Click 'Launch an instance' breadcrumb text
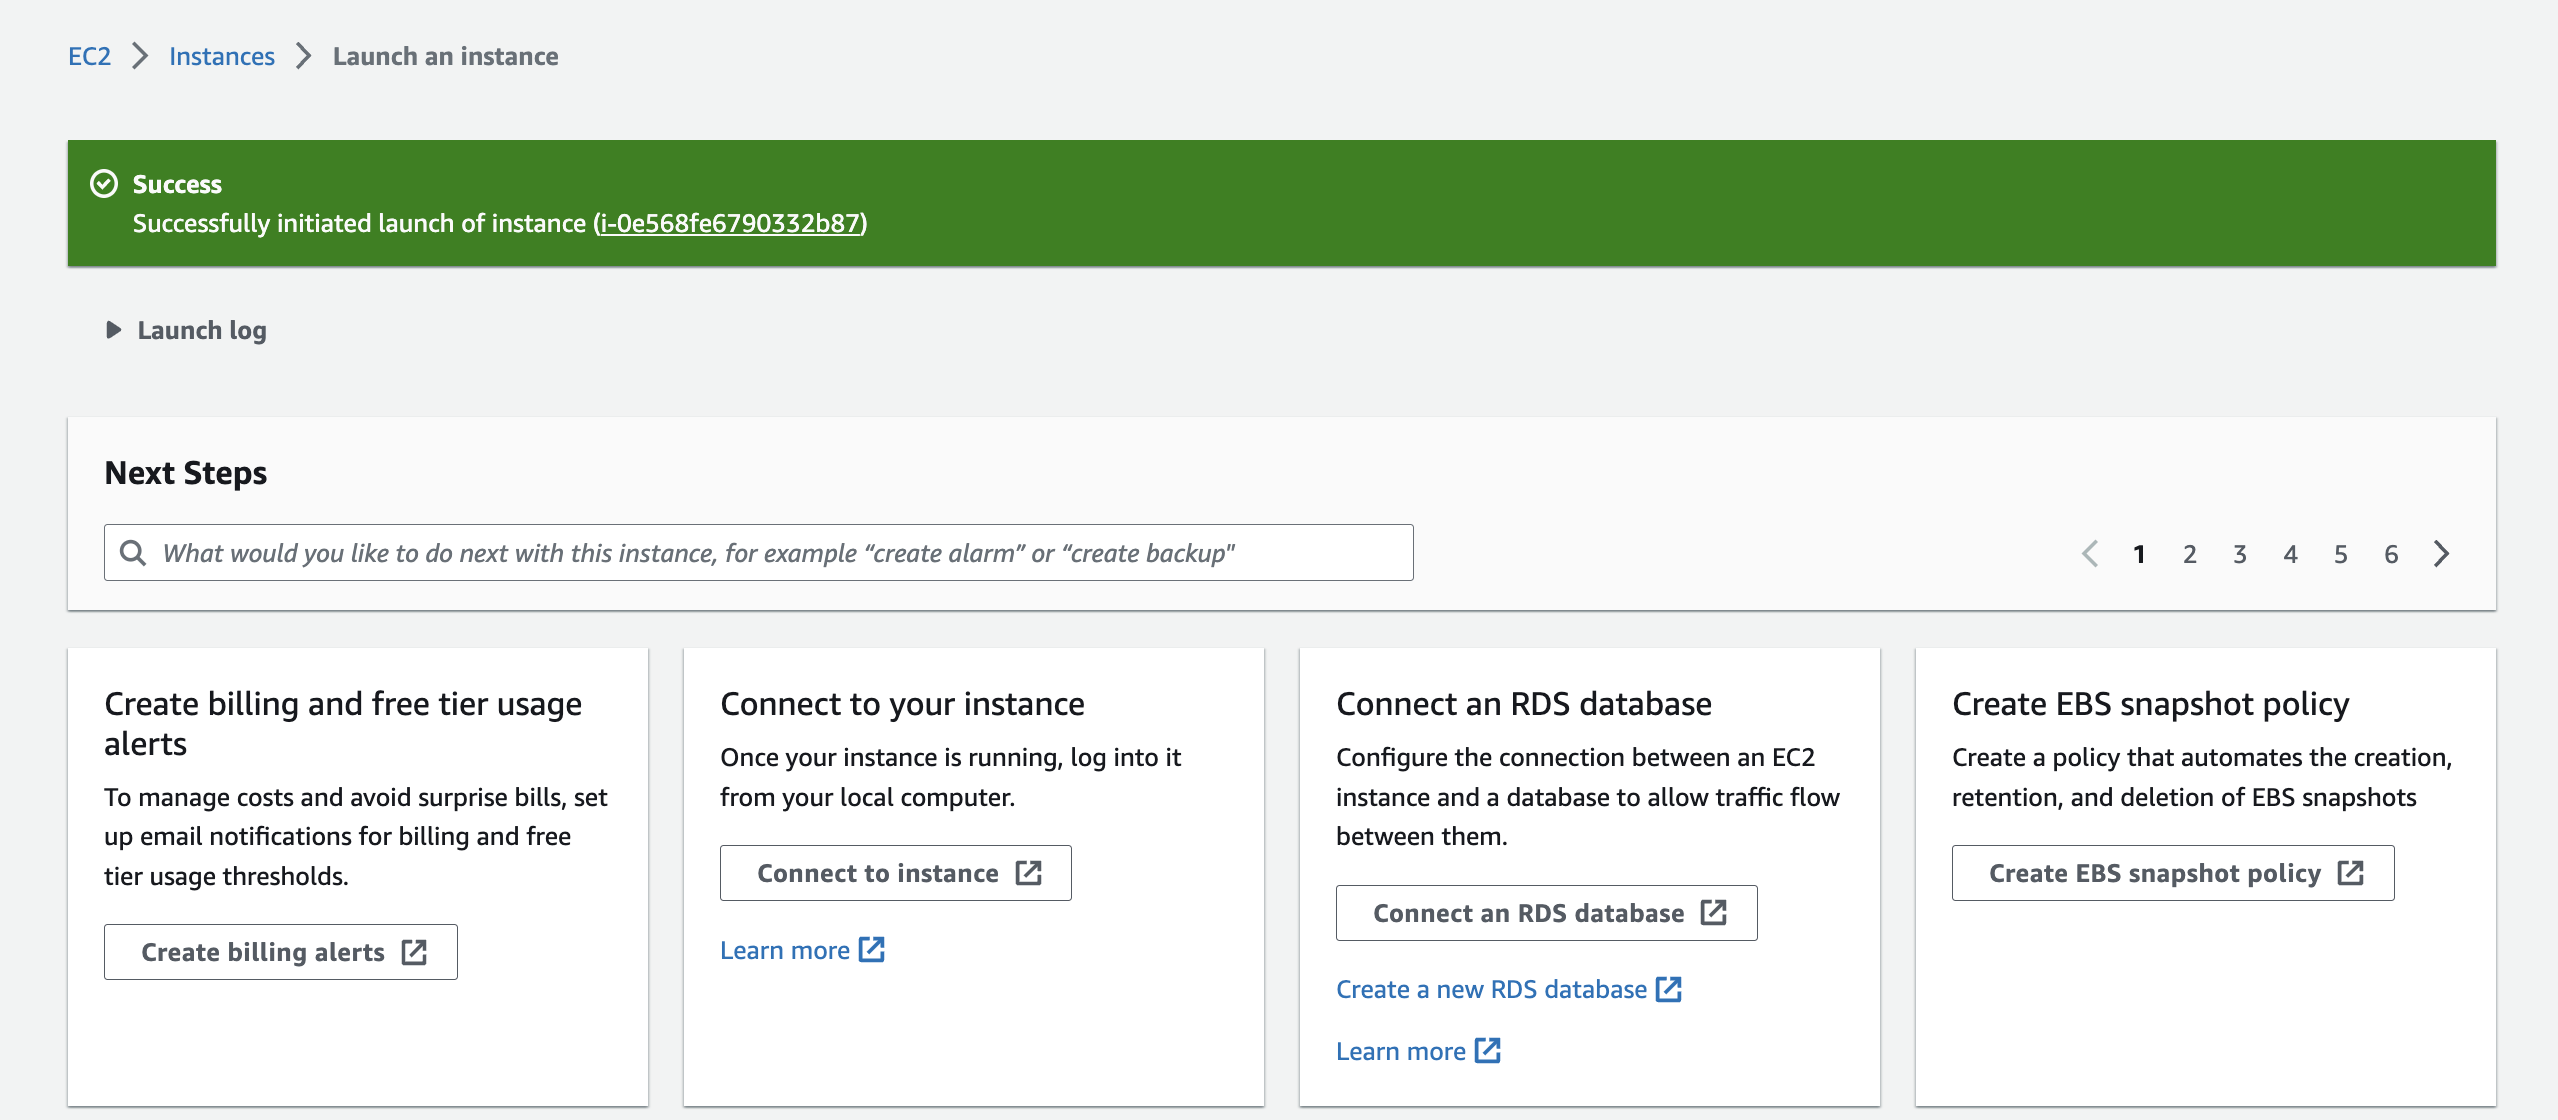This screenshot has height=1120, width=2558. click(446, 56)
